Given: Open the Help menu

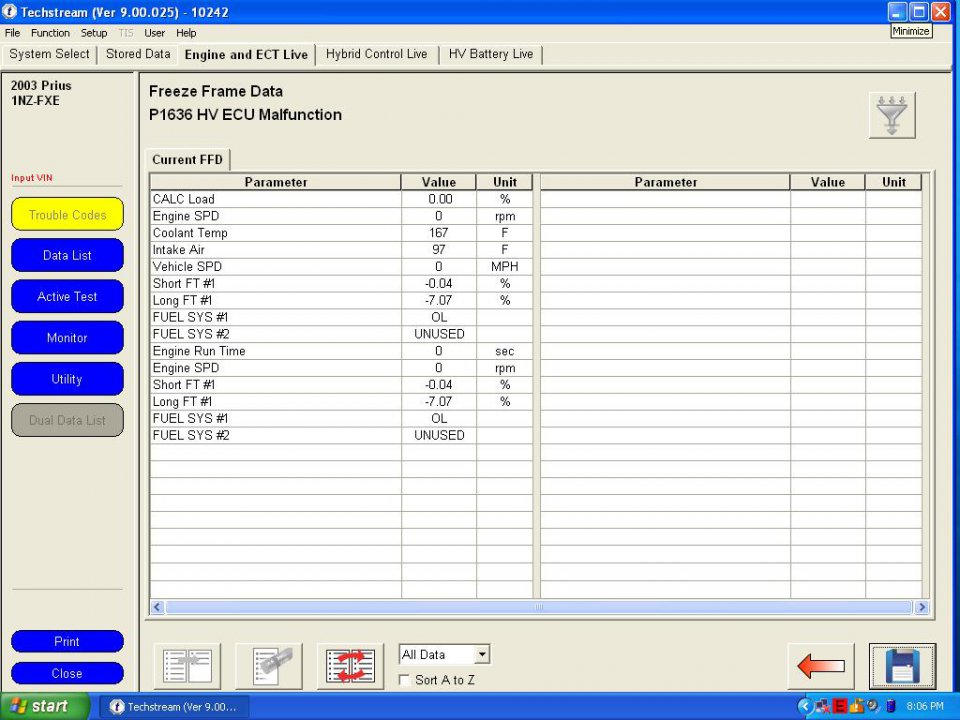Looking at the screenshot, I should (186, 33).
